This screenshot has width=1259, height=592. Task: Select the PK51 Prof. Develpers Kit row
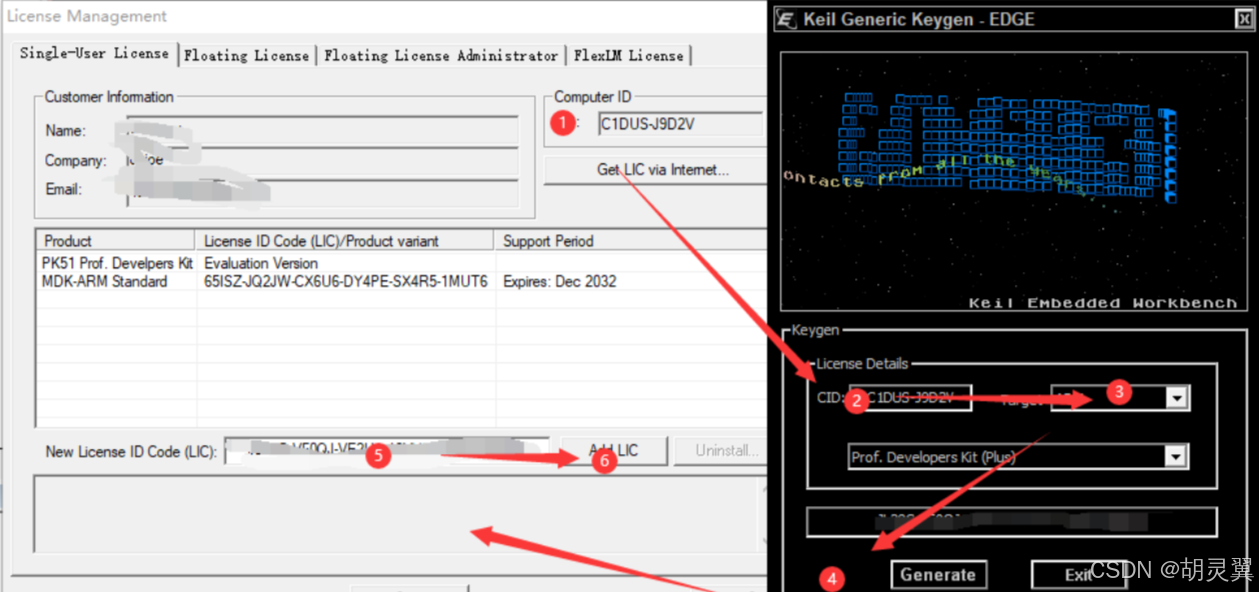click(x=400, y=263)
